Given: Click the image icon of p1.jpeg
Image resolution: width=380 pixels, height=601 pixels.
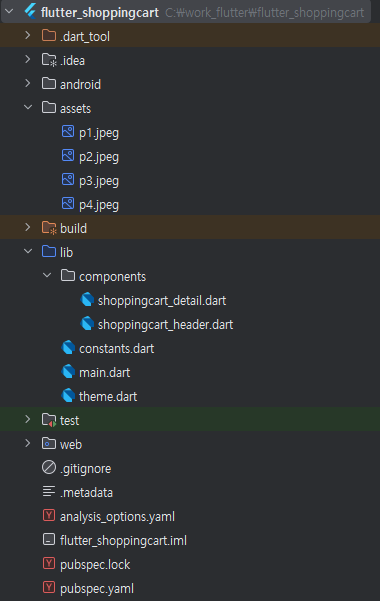Looking at the screenshot, I should 68,131.
